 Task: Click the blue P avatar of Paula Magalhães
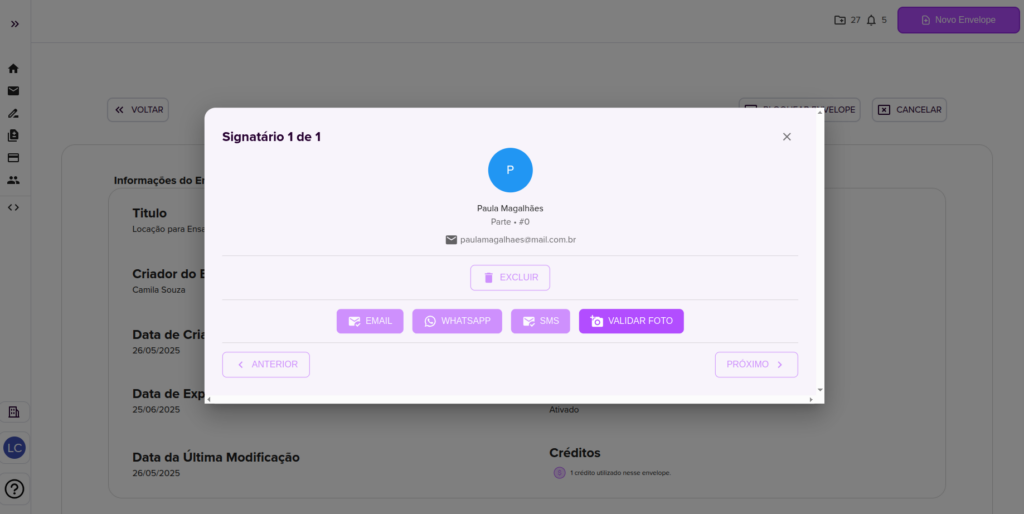[510, 170]
